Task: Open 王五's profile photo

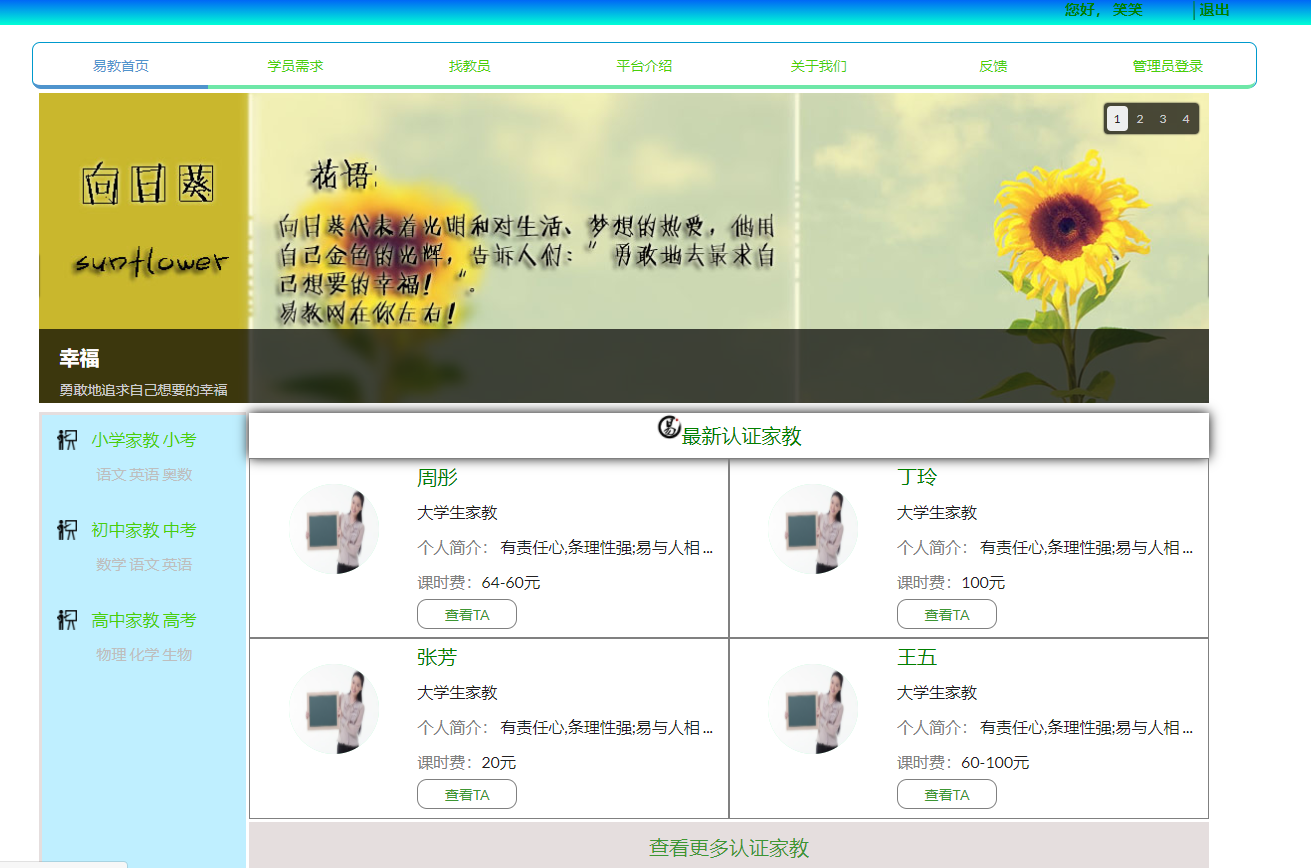Action: pos(813,709)
